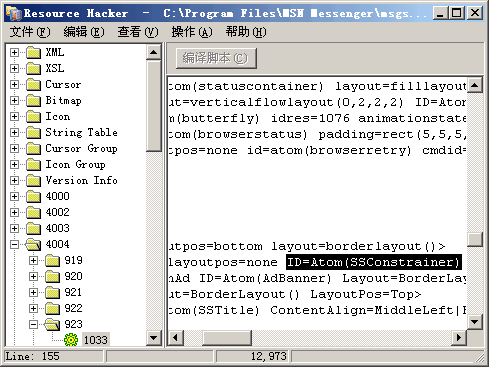Screen dimensions: 489x367
Task: Click the padding=rect script text
Action: 392,134
